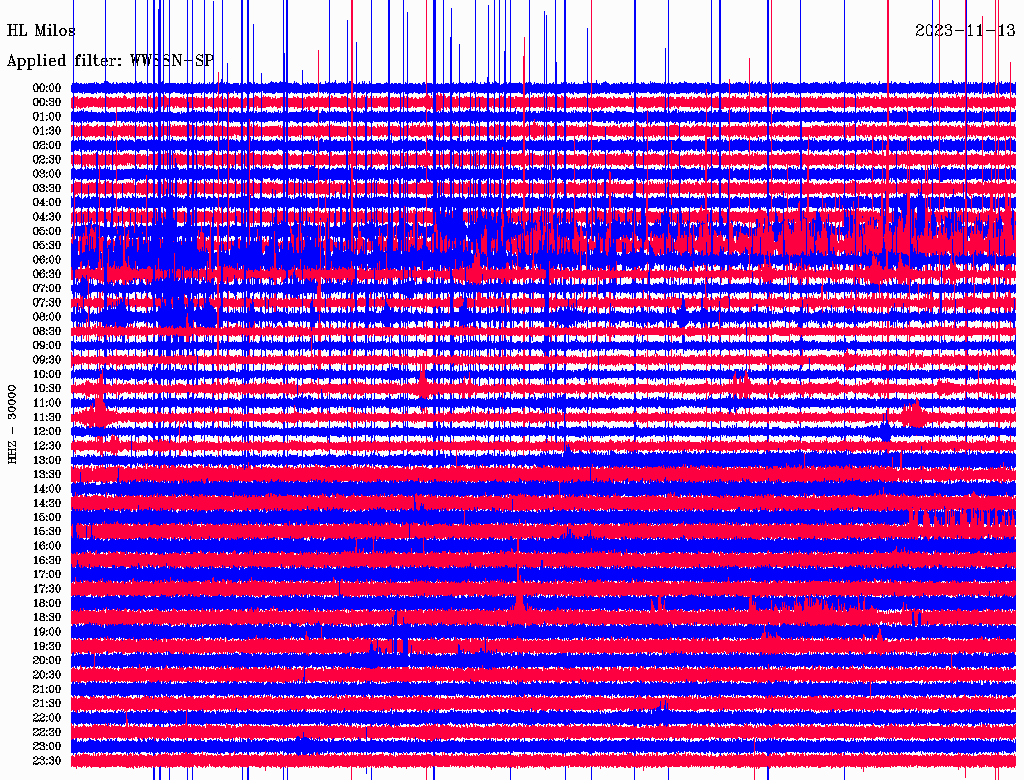
Task: Select the 17:30 time label
Action: click(x=47, y=589)
